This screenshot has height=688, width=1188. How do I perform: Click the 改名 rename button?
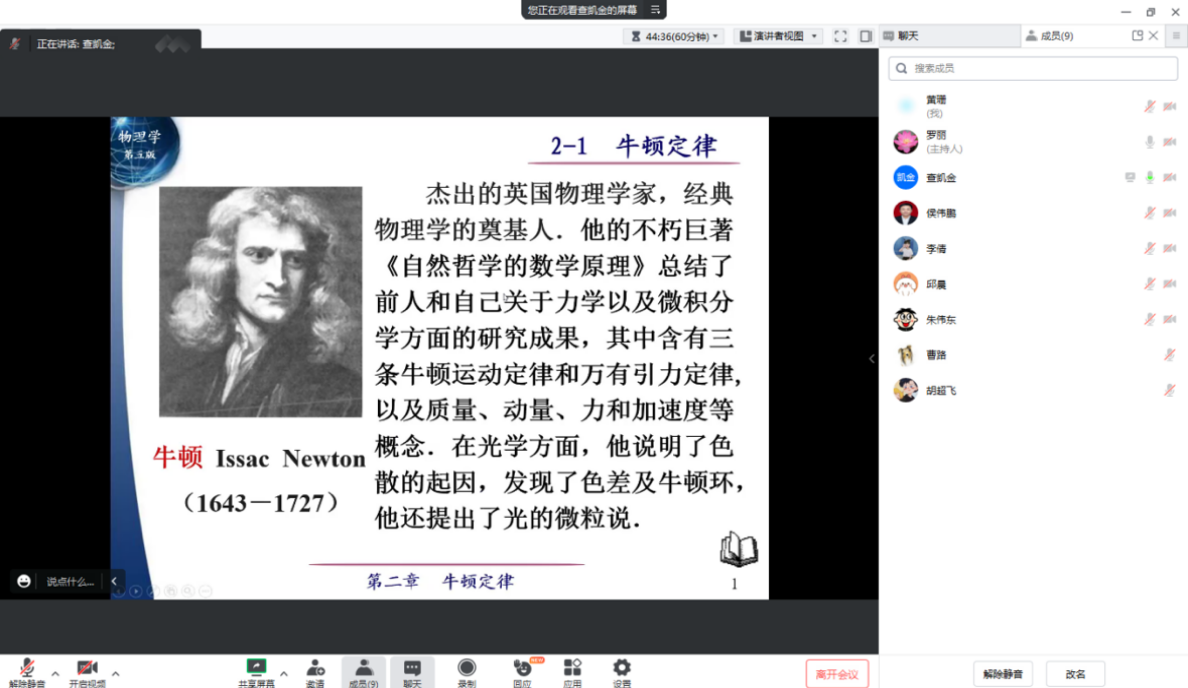pos(1075,674)
